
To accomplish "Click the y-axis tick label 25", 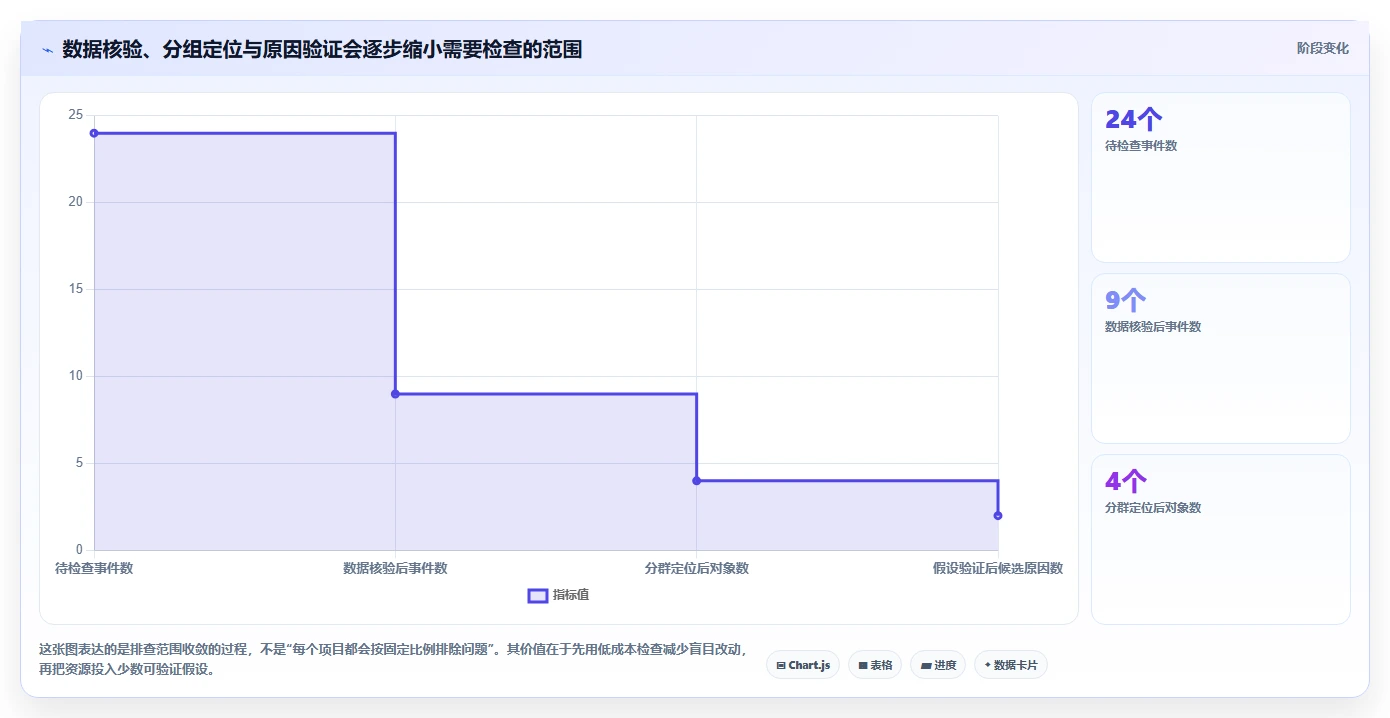I will click(x=75, y=115).
